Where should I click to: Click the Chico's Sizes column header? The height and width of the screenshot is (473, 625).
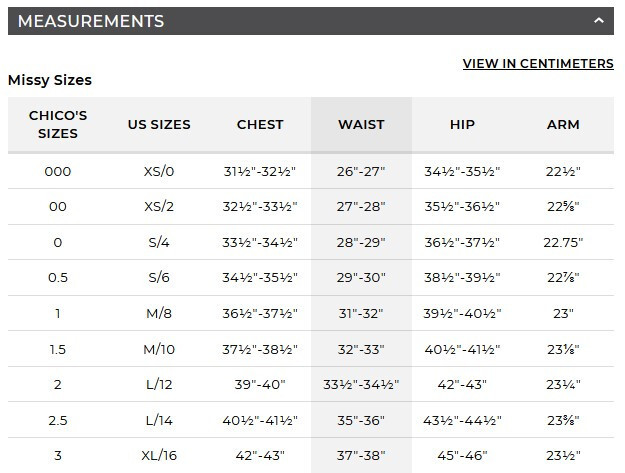[58, 125]
